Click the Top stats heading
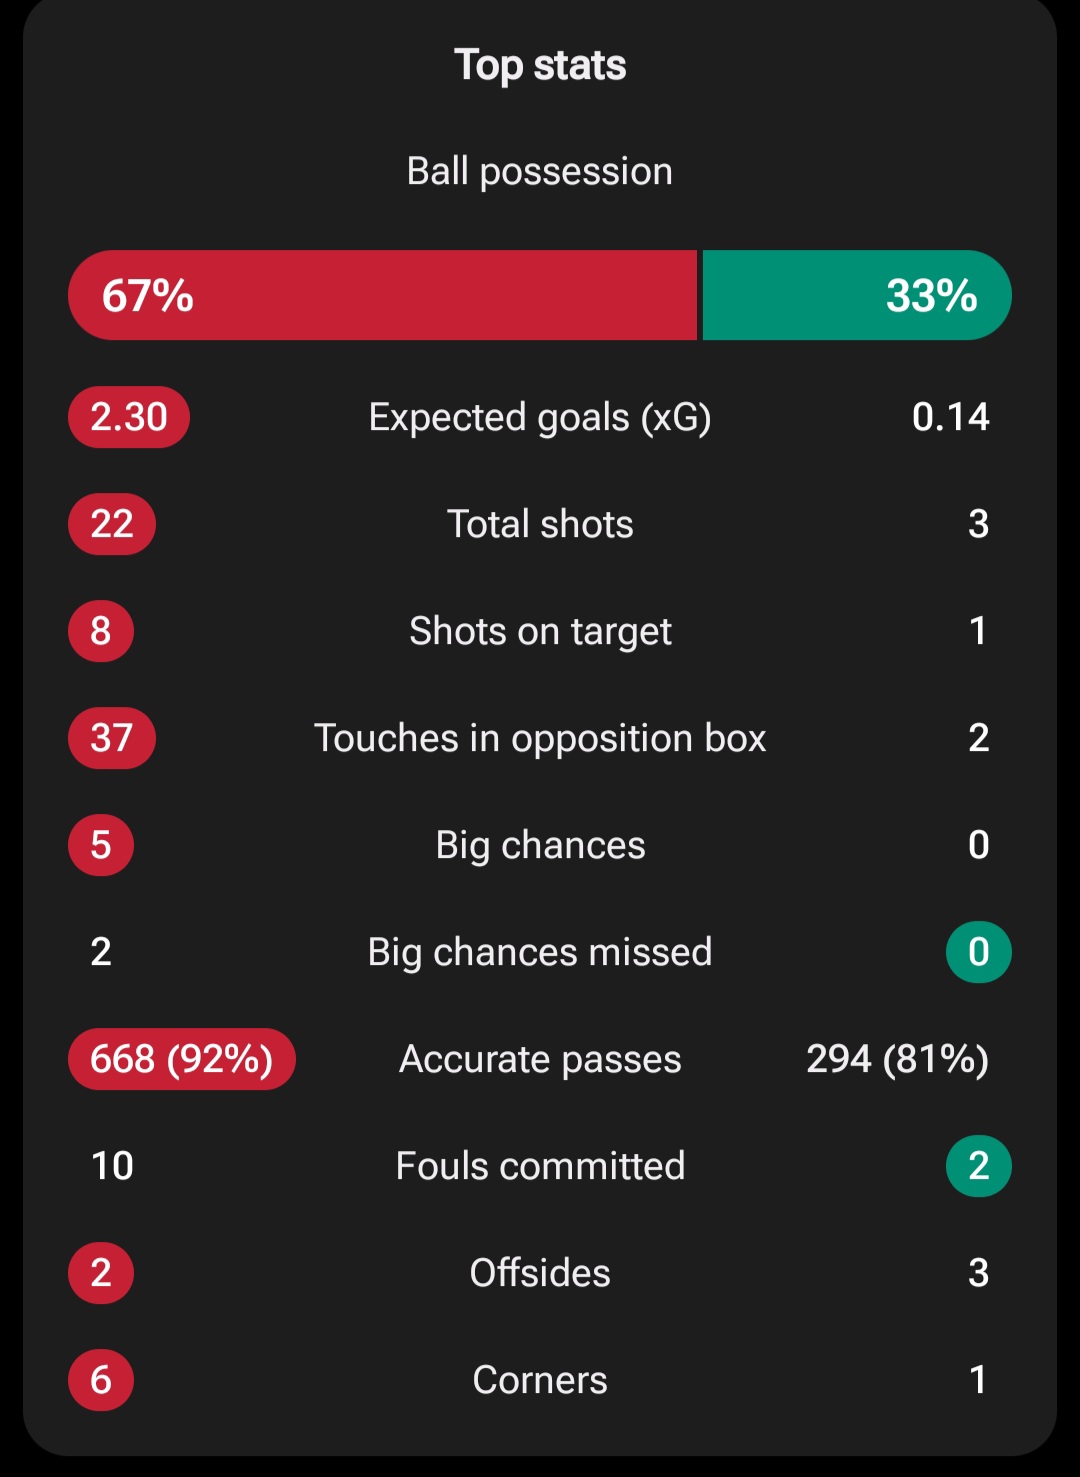Viewport: 1080px width, 1477px height. (540, 65)
